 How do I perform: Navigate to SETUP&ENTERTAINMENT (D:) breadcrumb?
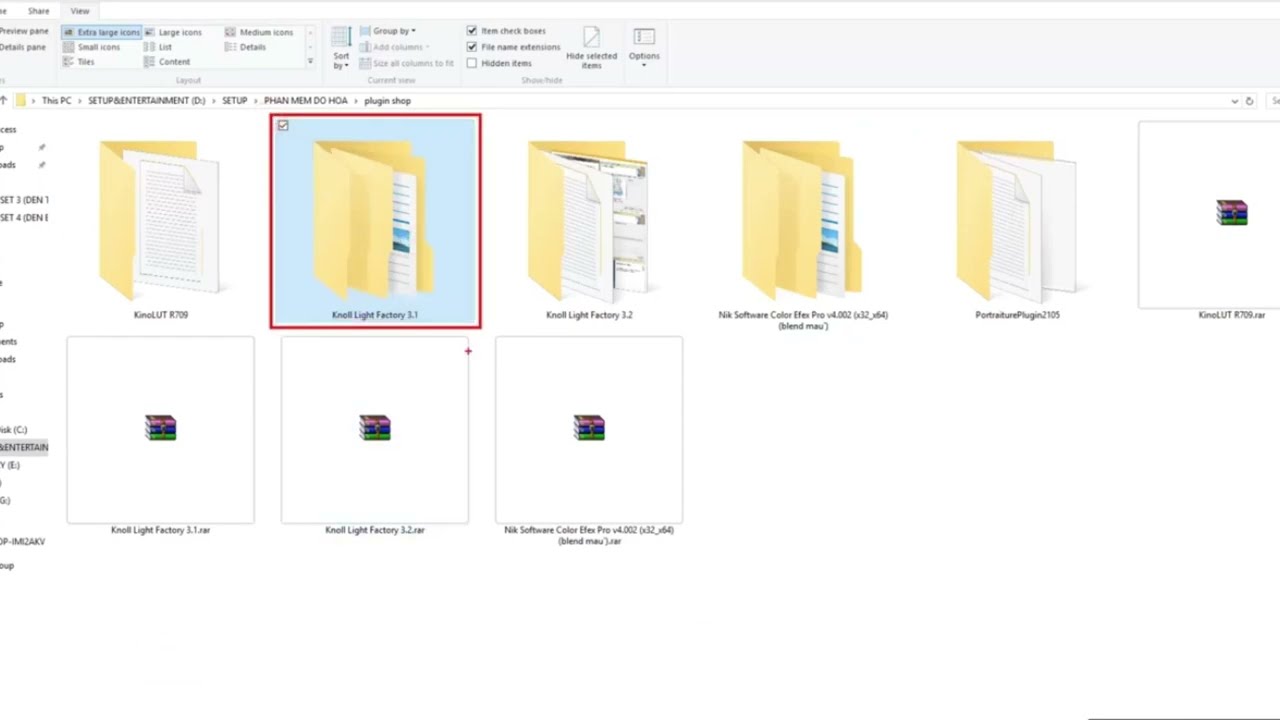[x=146, y=101]
